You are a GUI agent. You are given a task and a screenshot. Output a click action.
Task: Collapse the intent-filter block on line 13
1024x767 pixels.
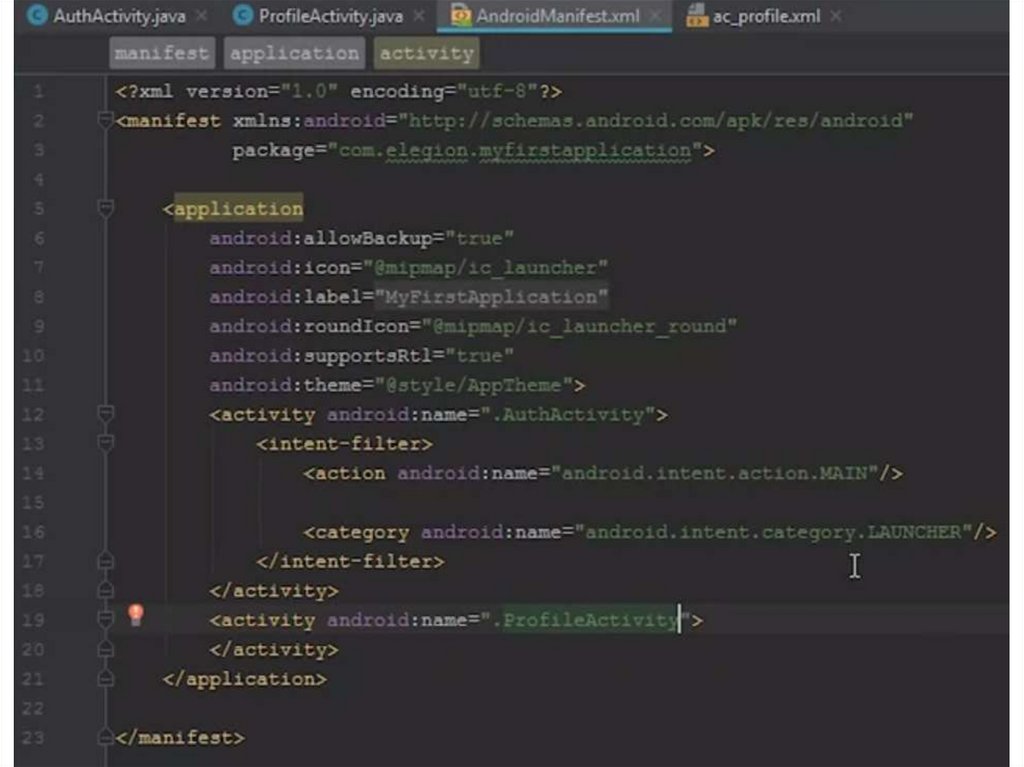tap(106, 443)
